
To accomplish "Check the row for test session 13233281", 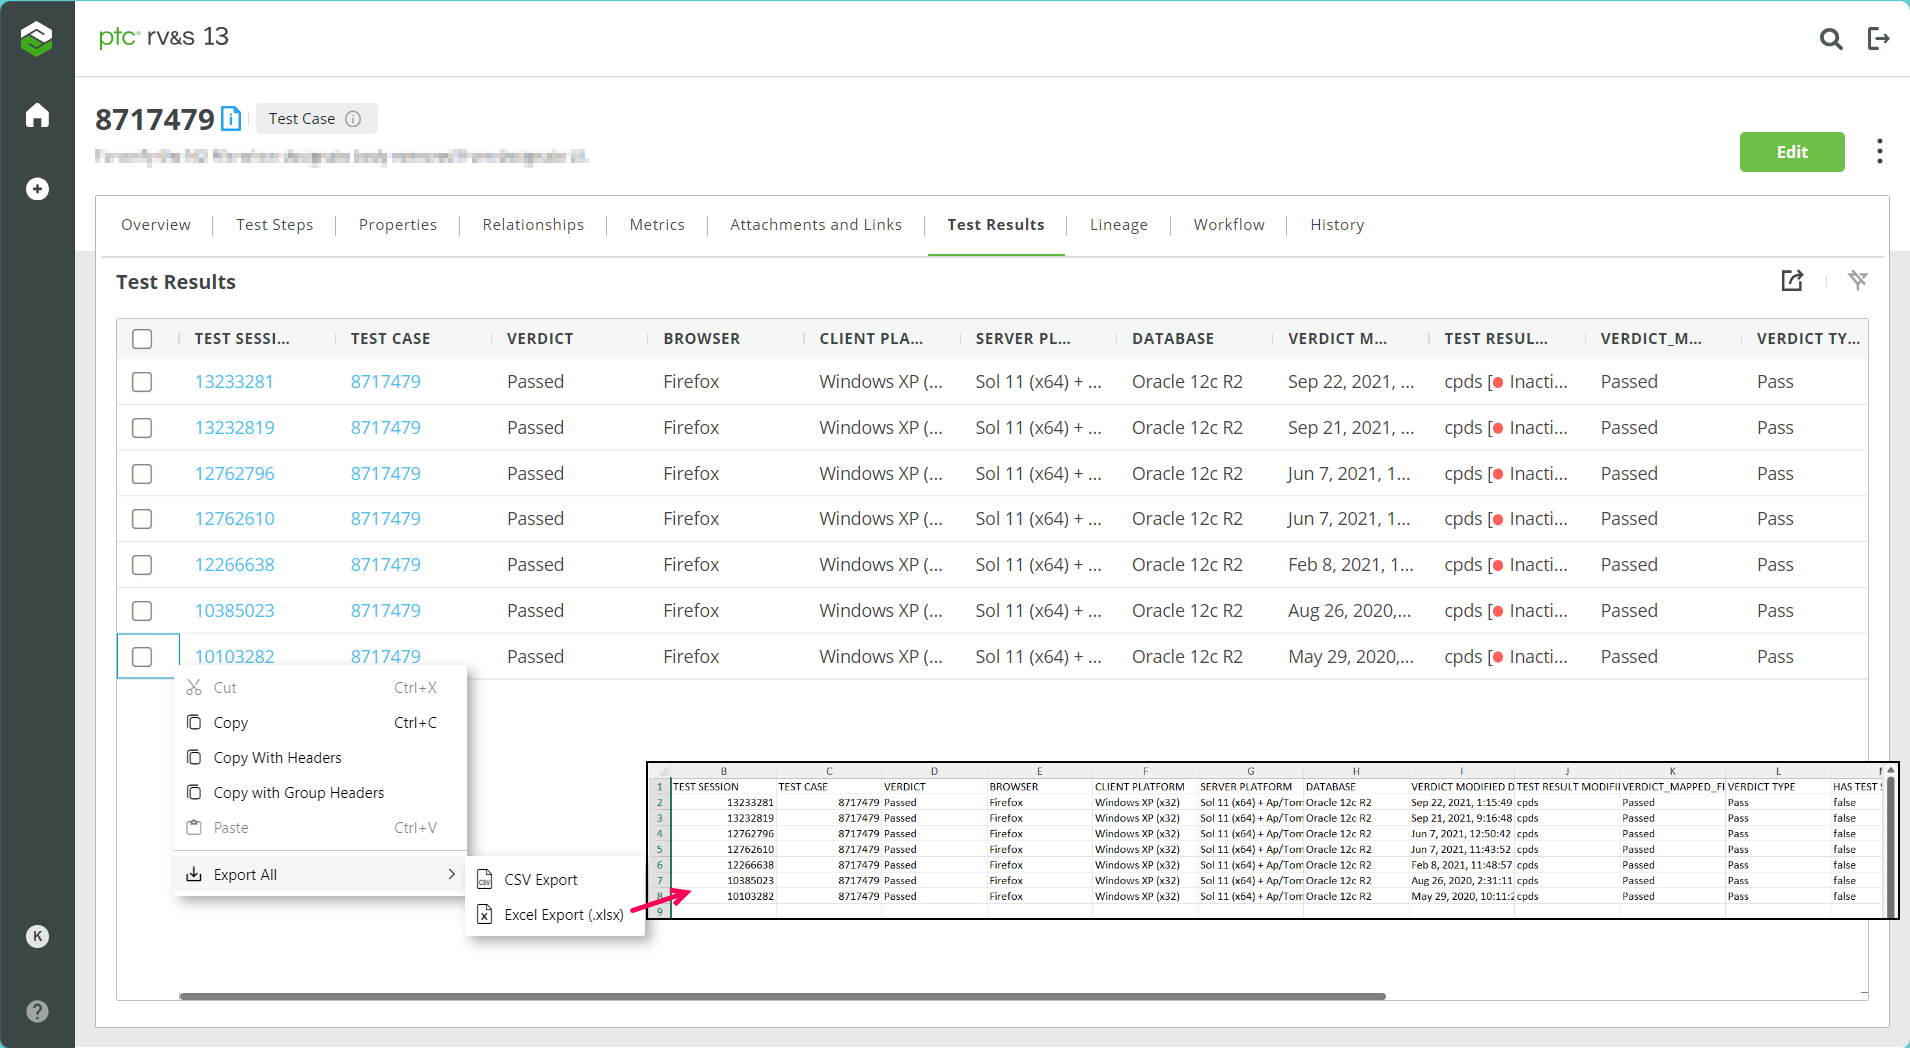I will 141,382.
